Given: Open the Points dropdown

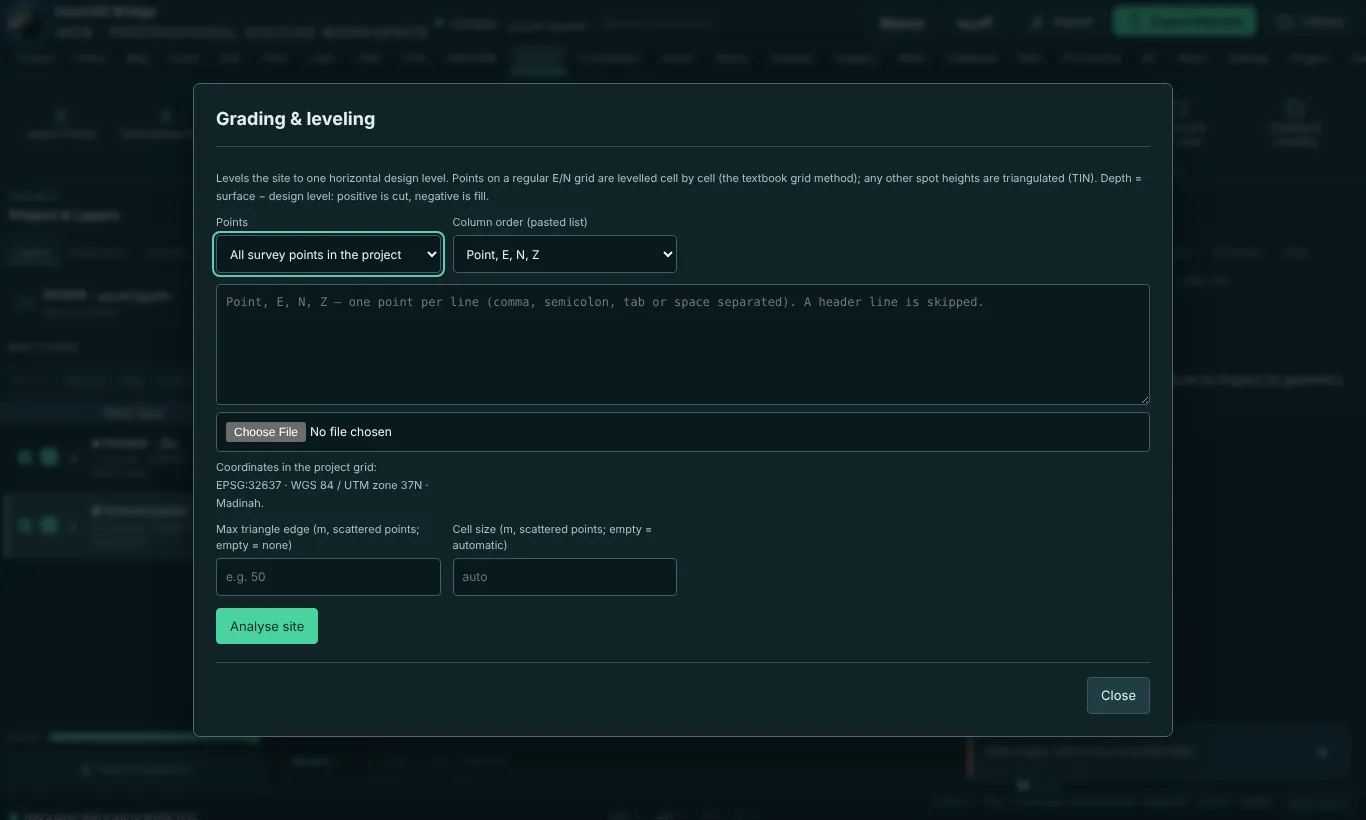Looking at the screenshot, I should [328, 254].
